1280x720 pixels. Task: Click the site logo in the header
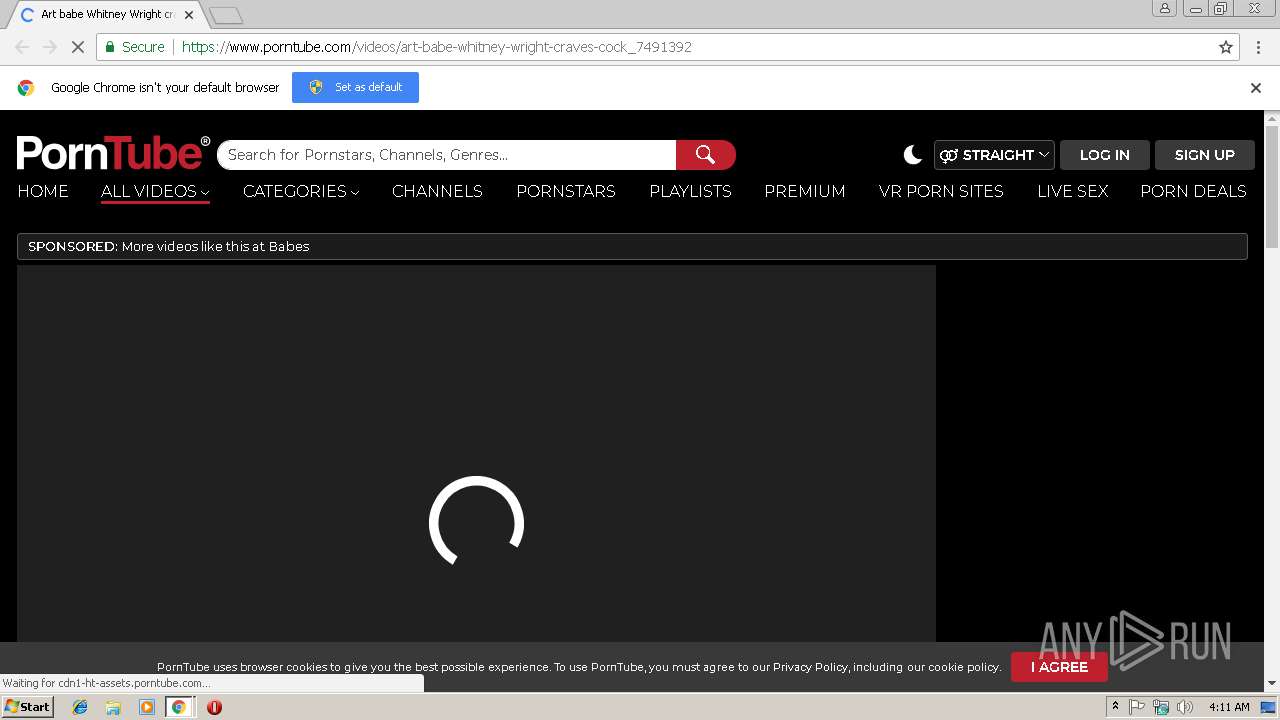point(113,153)
